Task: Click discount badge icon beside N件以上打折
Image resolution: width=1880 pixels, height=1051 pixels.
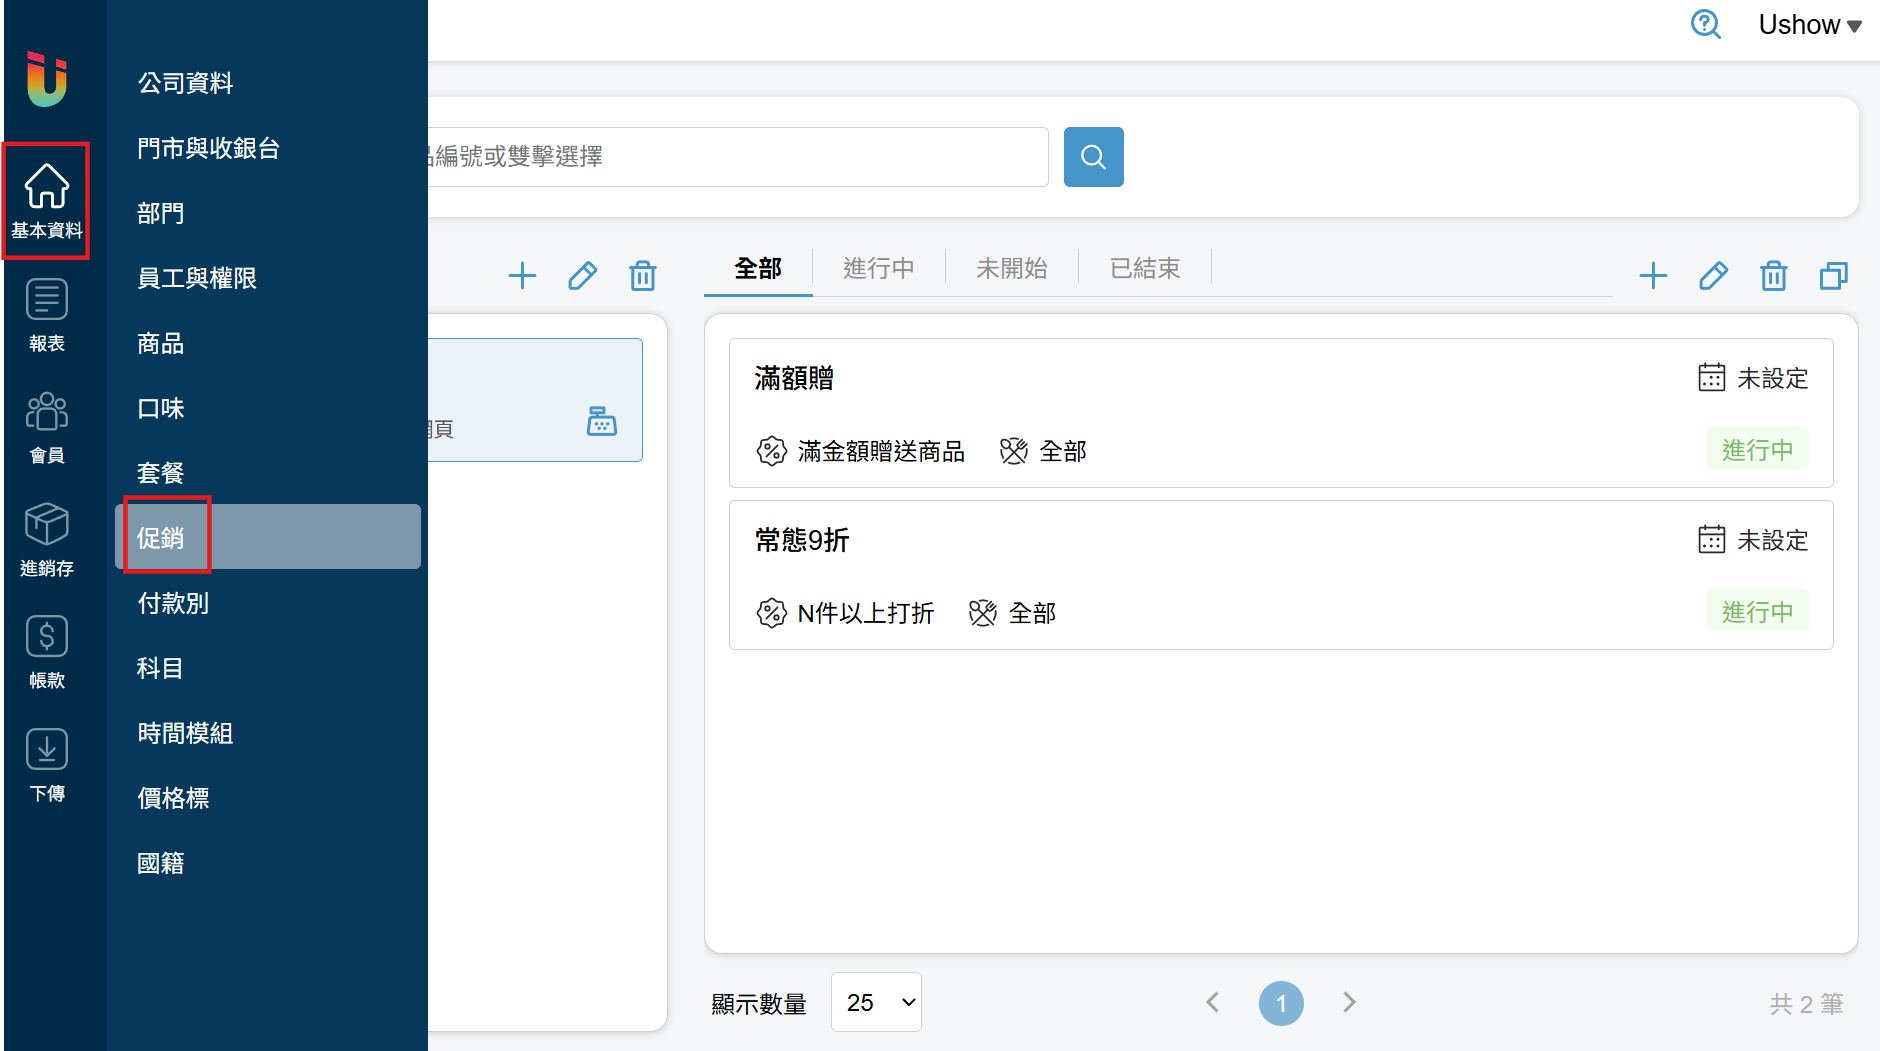Action: (771, 613)
